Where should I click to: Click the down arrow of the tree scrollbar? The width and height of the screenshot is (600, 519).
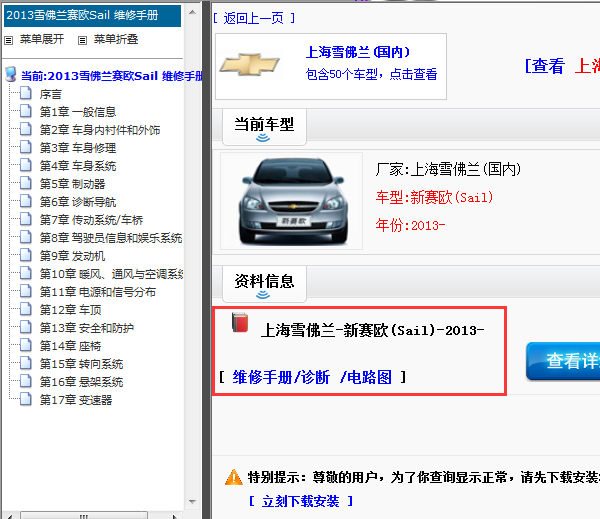pos(192,501)
